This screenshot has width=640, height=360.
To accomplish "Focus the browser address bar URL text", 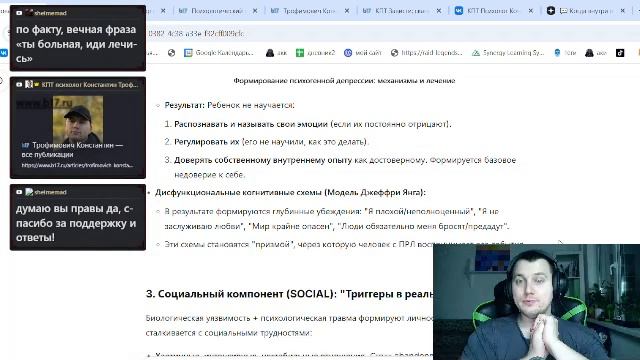I will [196, 33].
